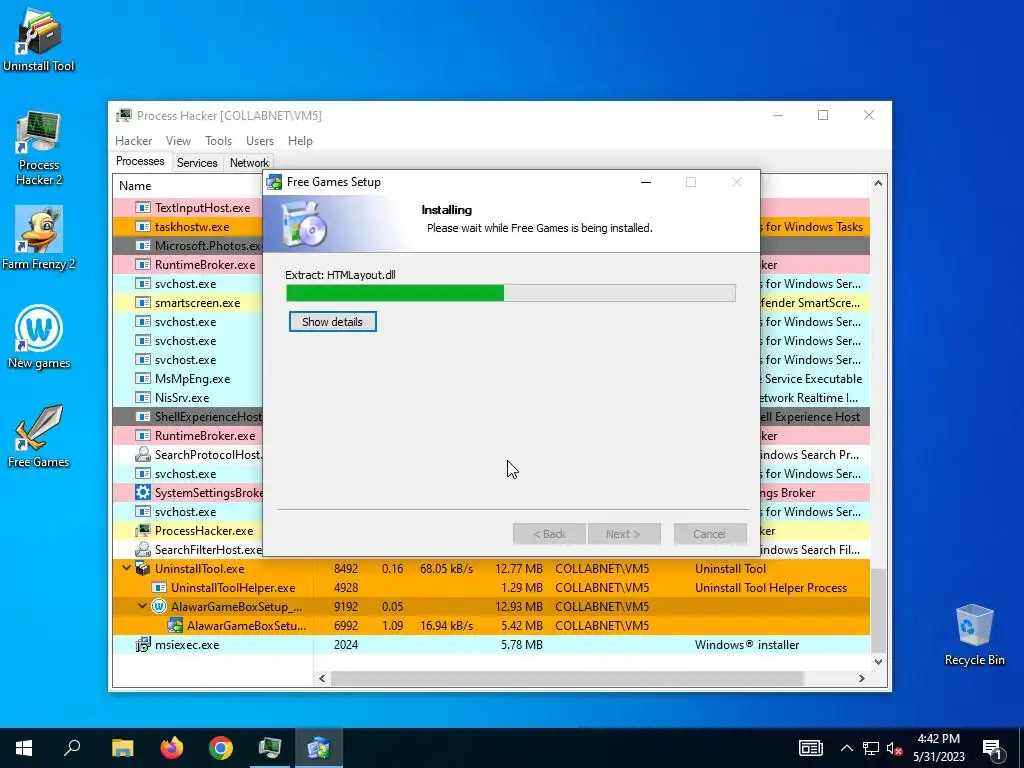Open the View menu
1024x768 pixels.
178,141
